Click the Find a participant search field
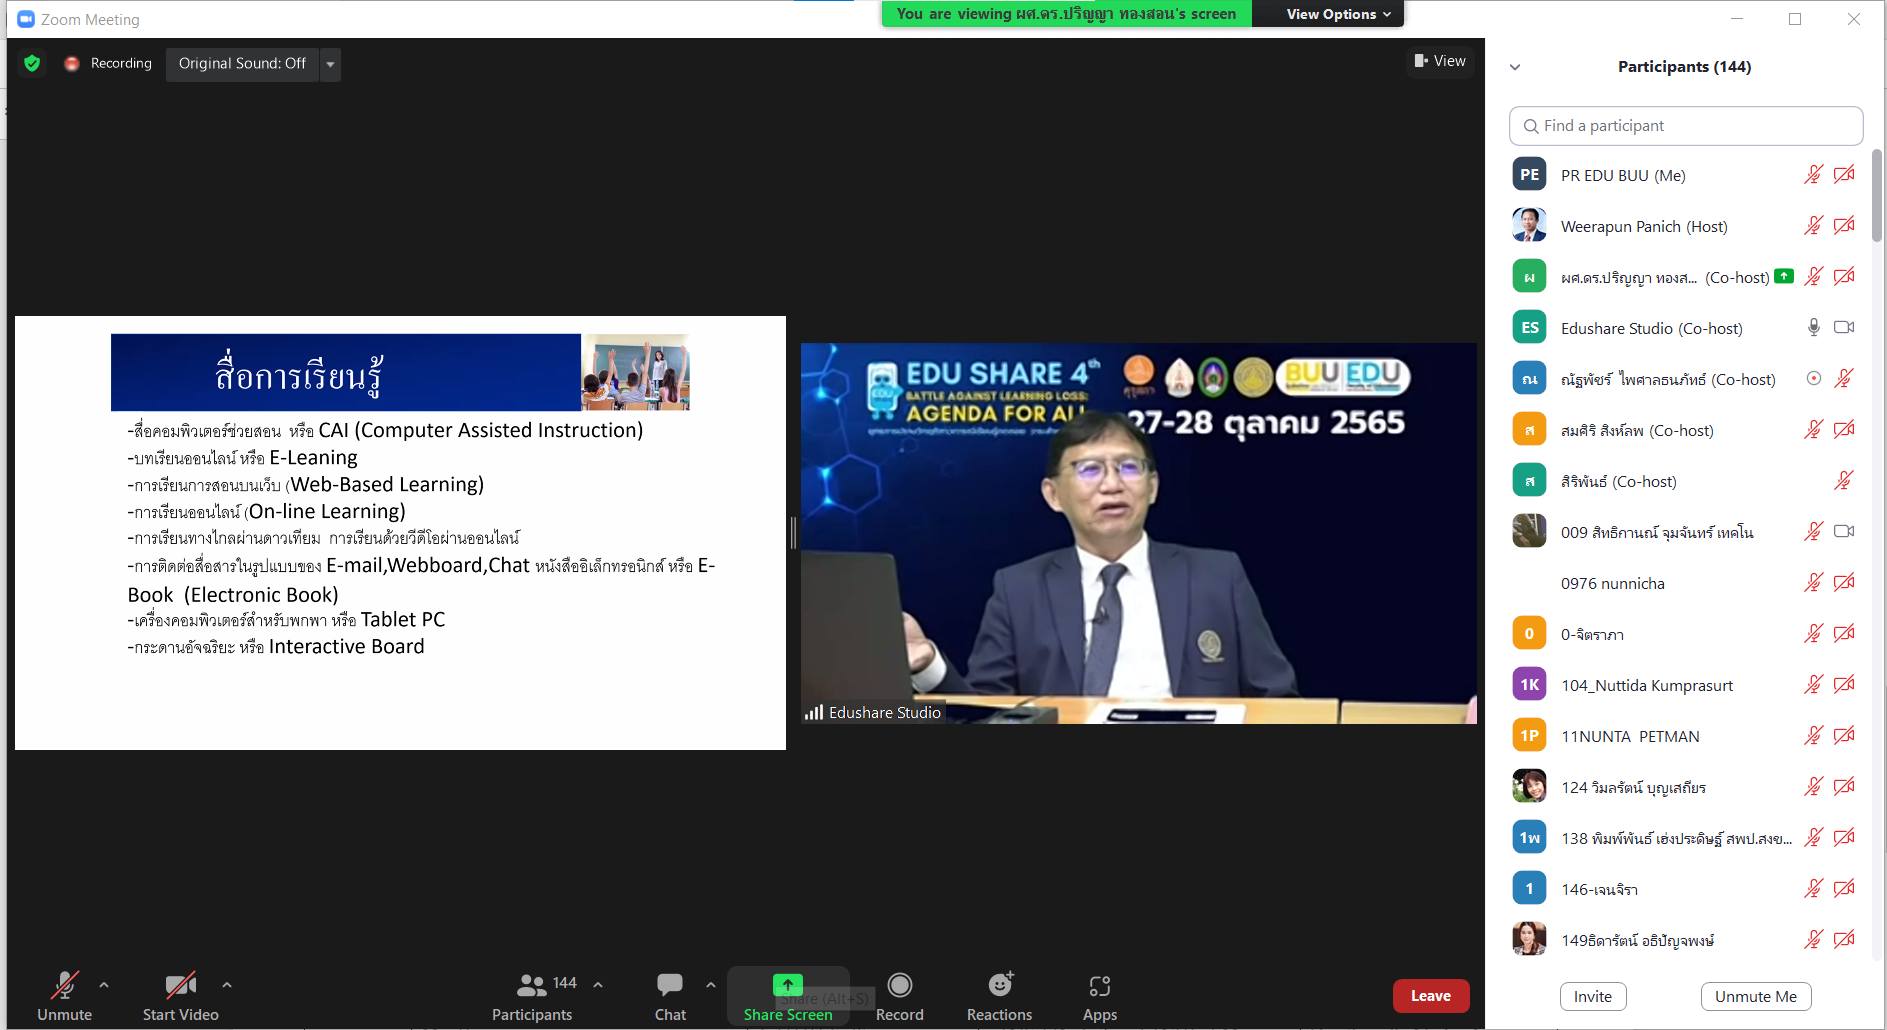Screen dimensions: 1887x1030 (x=1685, y=126)
